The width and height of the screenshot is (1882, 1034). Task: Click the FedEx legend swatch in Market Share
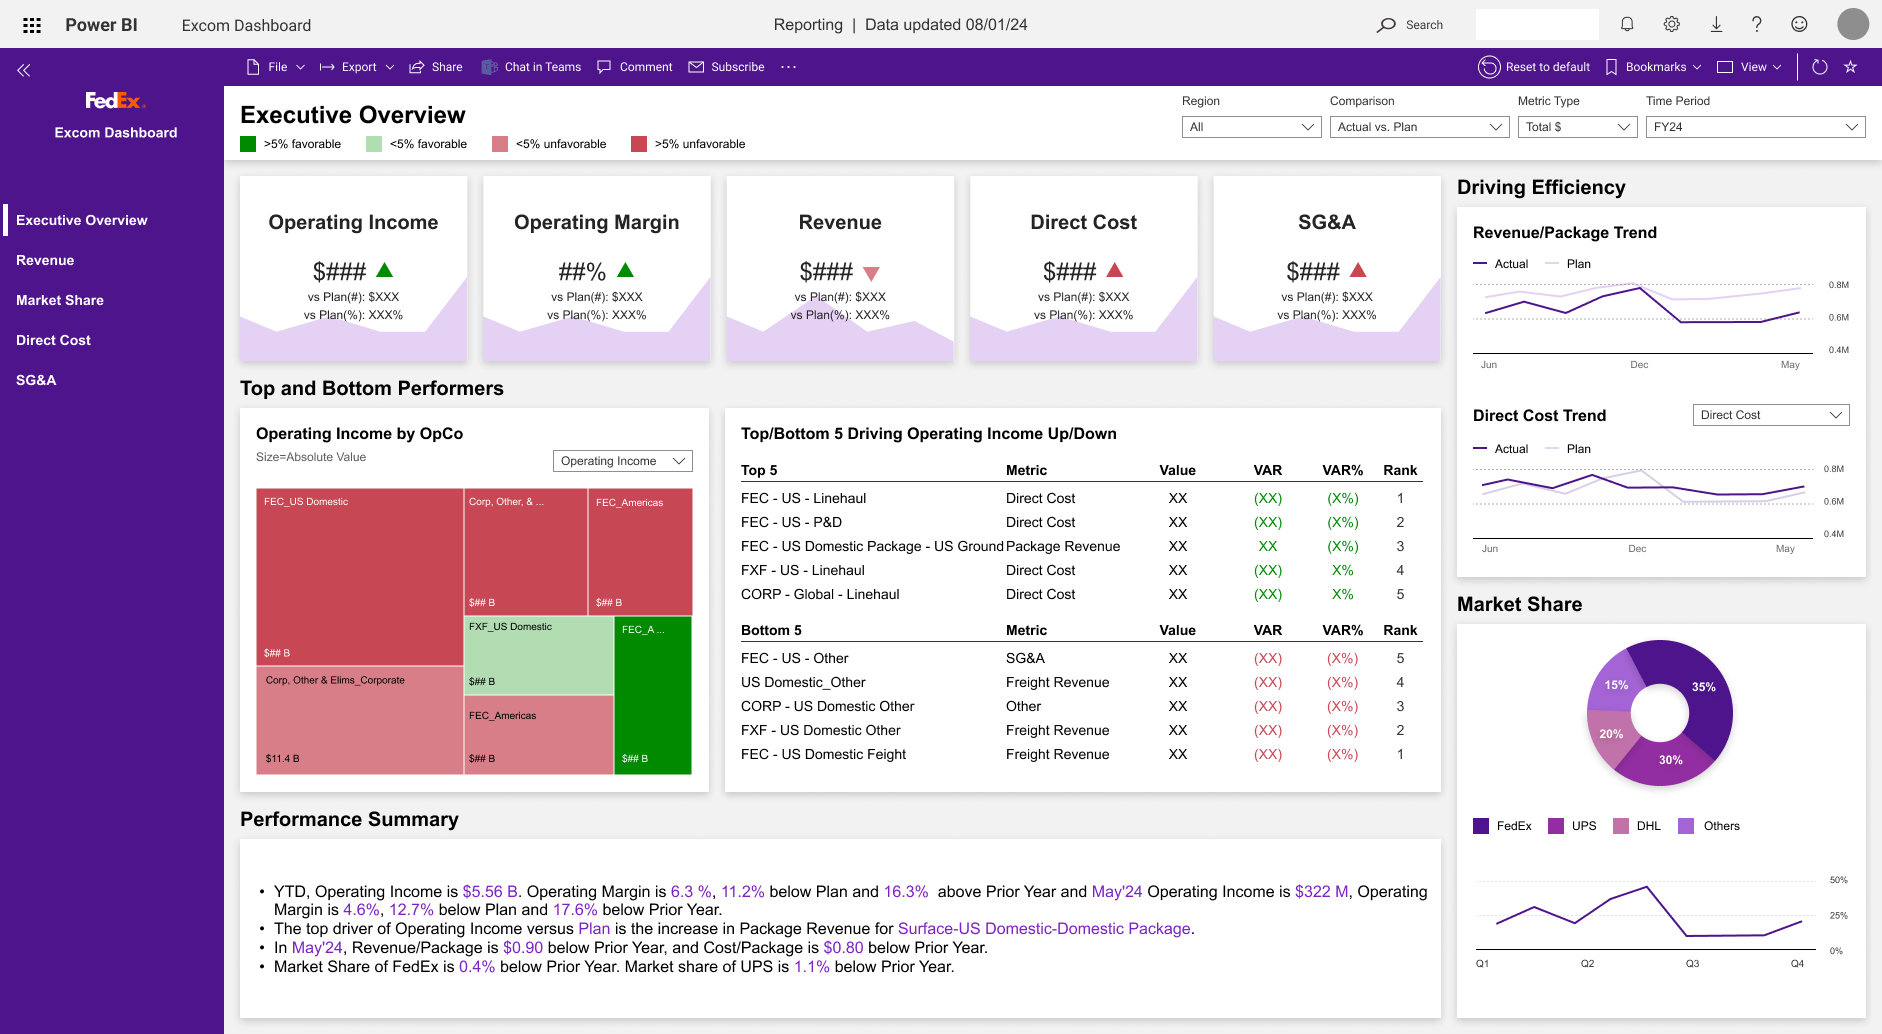click(x=1481, y=826)
